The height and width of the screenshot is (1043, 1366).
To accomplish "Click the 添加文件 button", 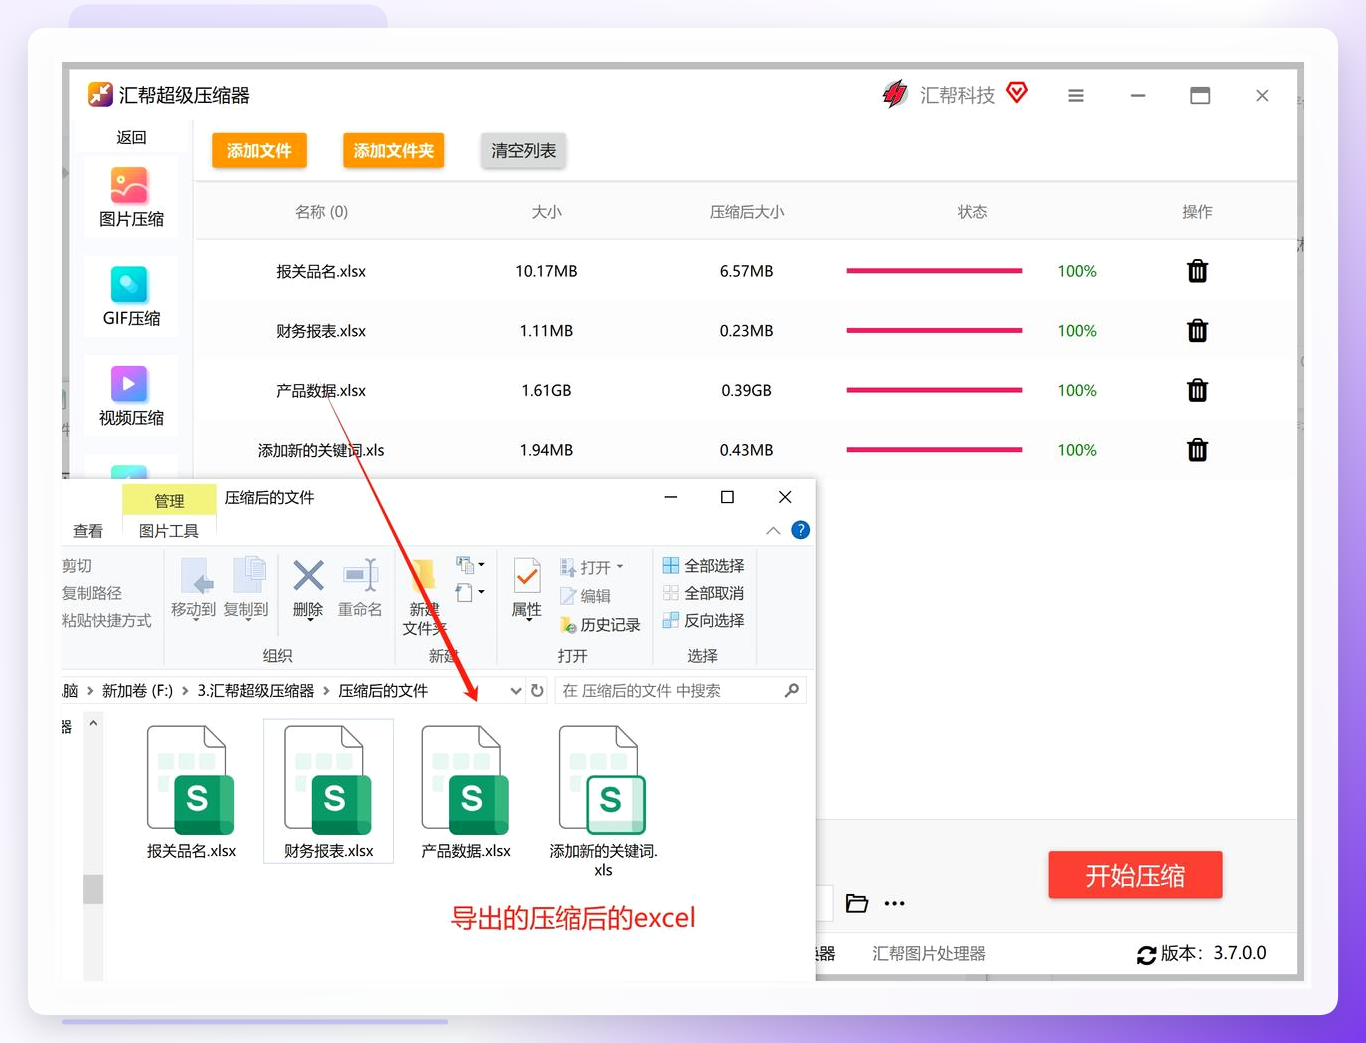I will [x=259, y=150].
